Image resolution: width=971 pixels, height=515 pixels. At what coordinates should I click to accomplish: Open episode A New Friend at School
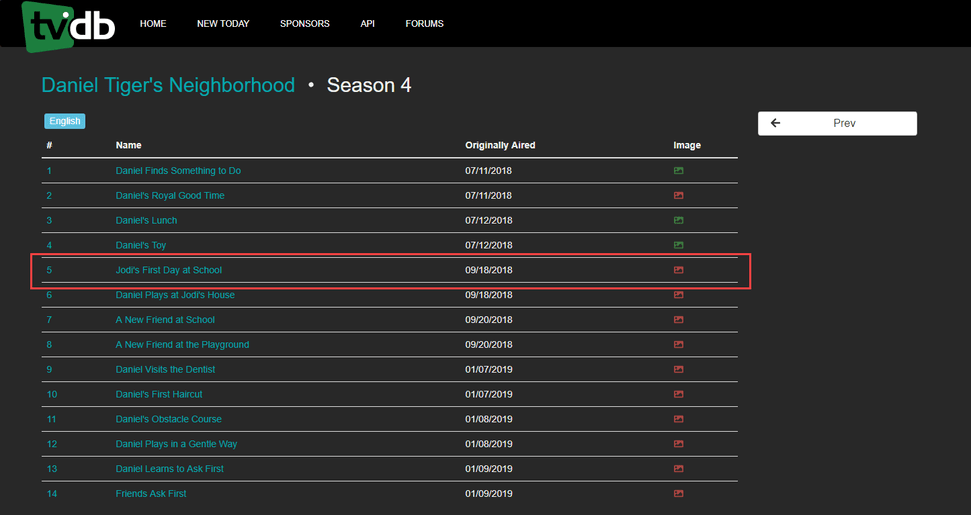[x=165, y=319]
